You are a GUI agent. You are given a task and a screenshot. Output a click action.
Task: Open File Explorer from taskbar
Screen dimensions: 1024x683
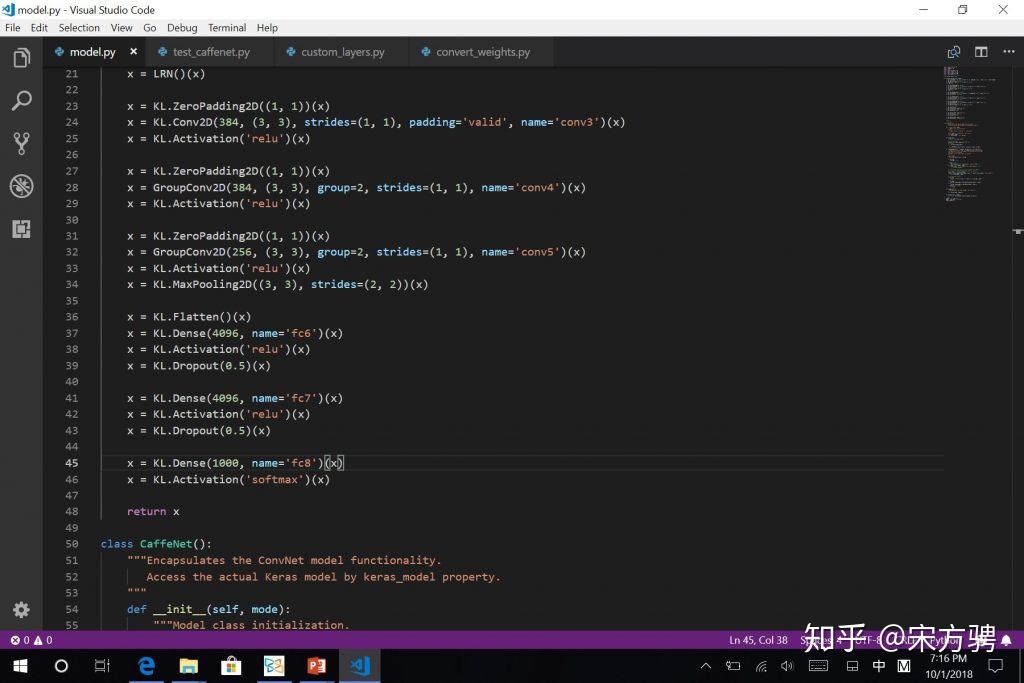pyautogui.click(x=189, y=666)
